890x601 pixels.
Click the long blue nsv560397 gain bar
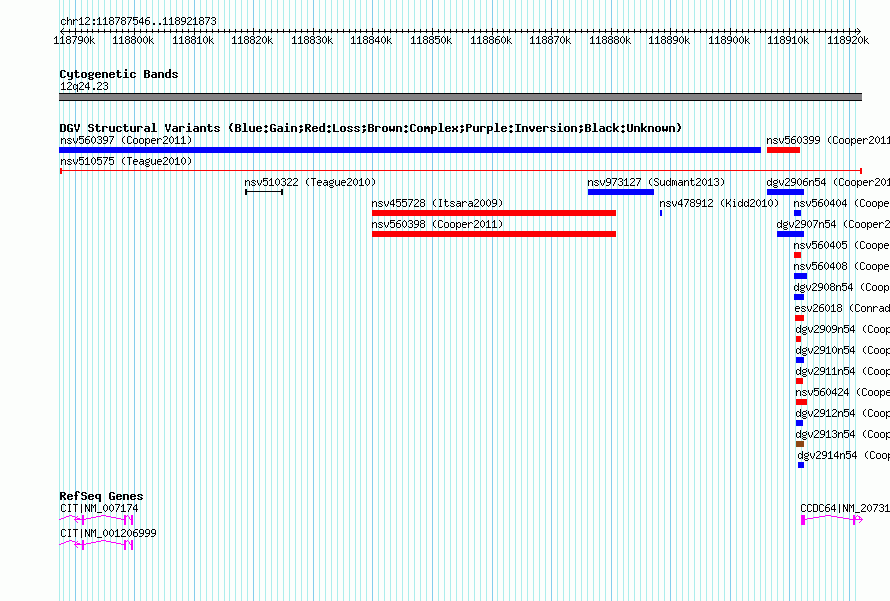[410, 150]
